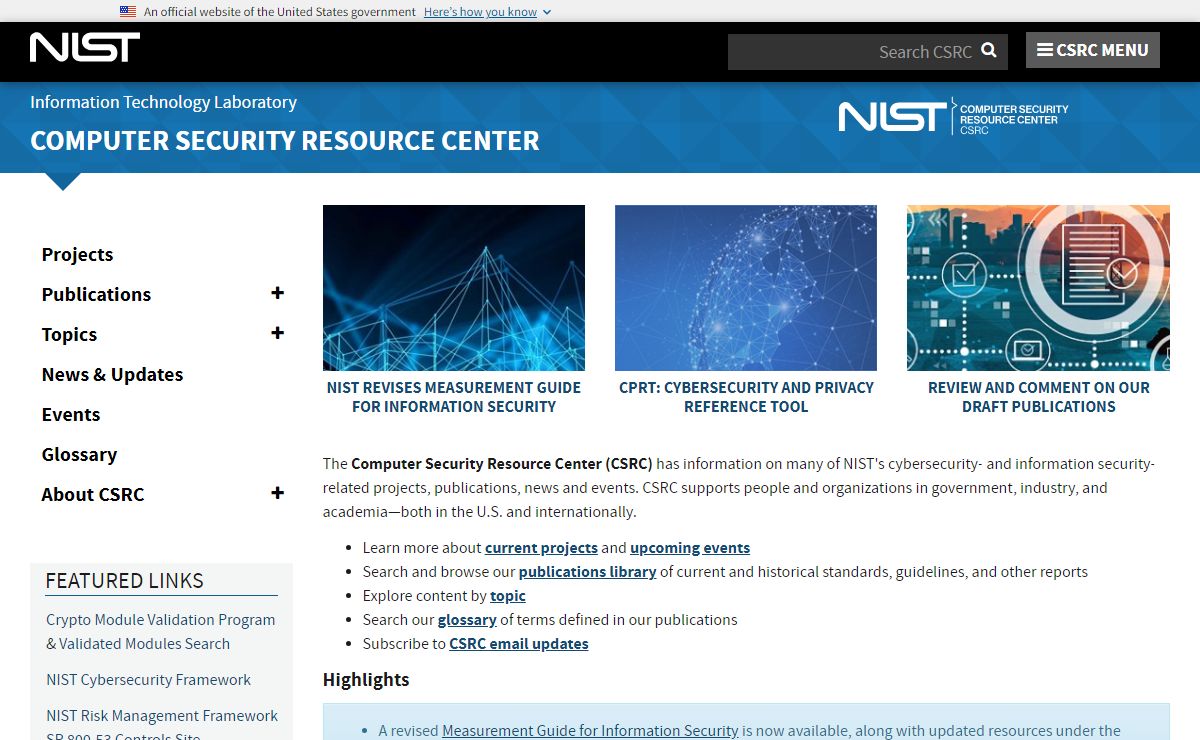This screenshot has width=1200, height=740.
Task: Expand 'Here's how you know' banner
Action: click(487, 12)
